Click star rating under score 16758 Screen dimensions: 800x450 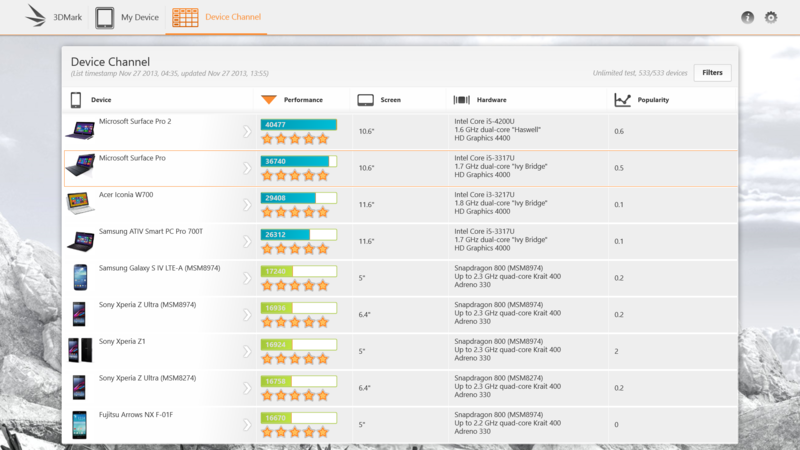tap(295, 396)
